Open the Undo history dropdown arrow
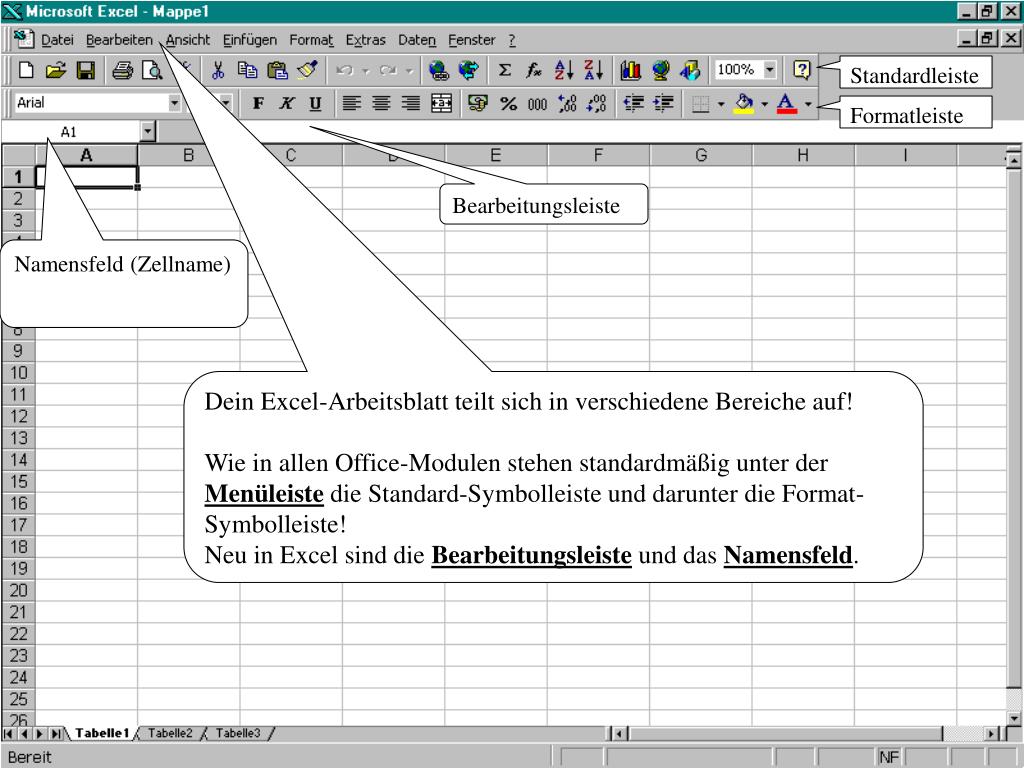The image size is (1024, 768). tap(366, 70)
